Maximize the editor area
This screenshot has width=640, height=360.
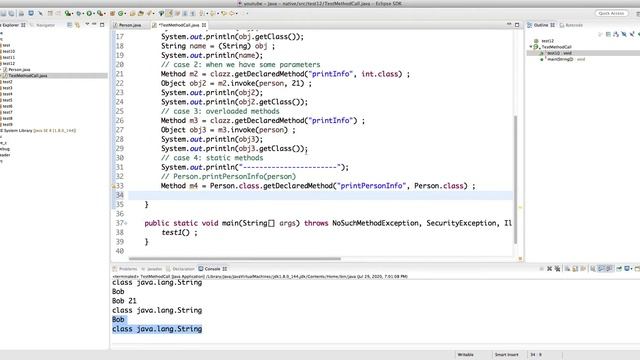point(517,25)
